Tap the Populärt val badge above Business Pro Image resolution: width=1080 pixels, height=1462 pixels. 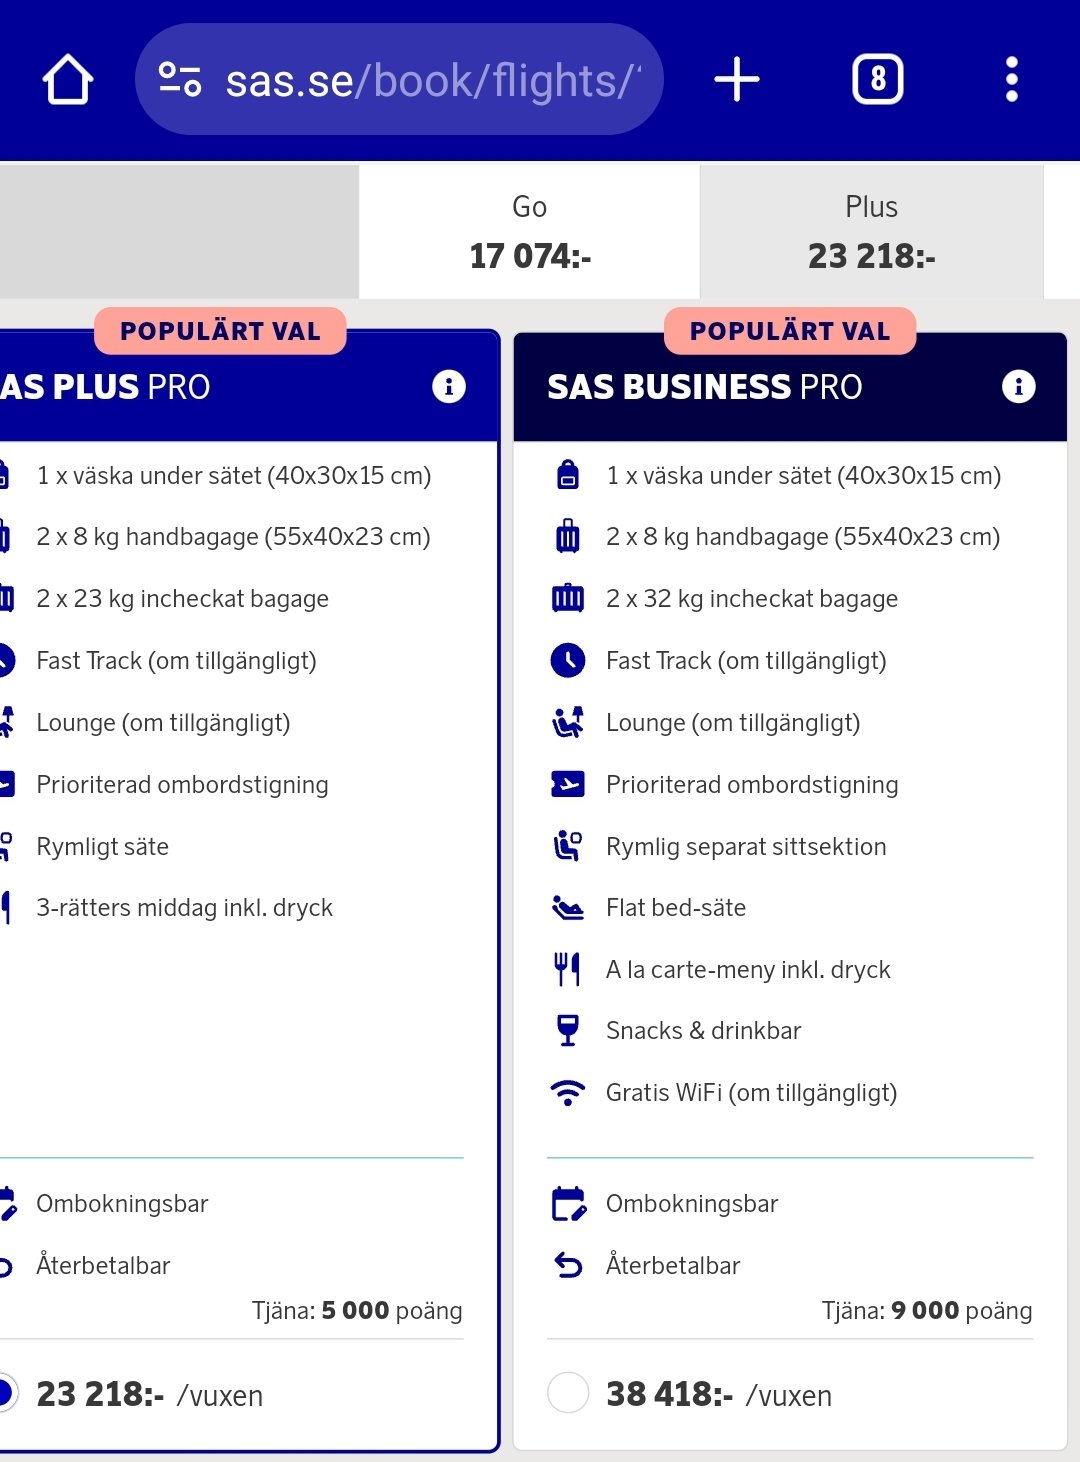[789, 331]
